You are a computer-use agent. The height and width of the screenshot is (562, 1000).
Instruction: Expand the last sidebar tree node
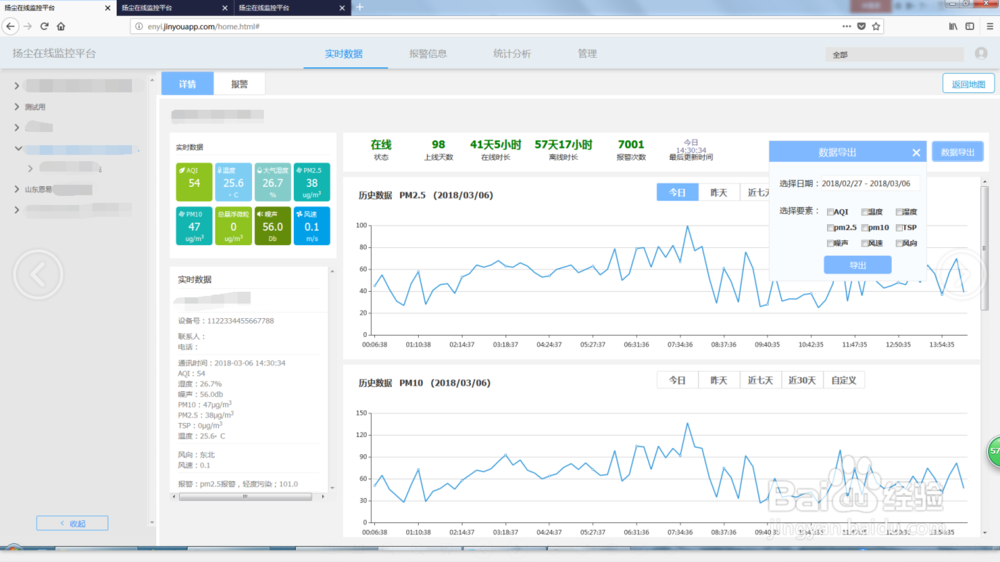tap(17, 209)
